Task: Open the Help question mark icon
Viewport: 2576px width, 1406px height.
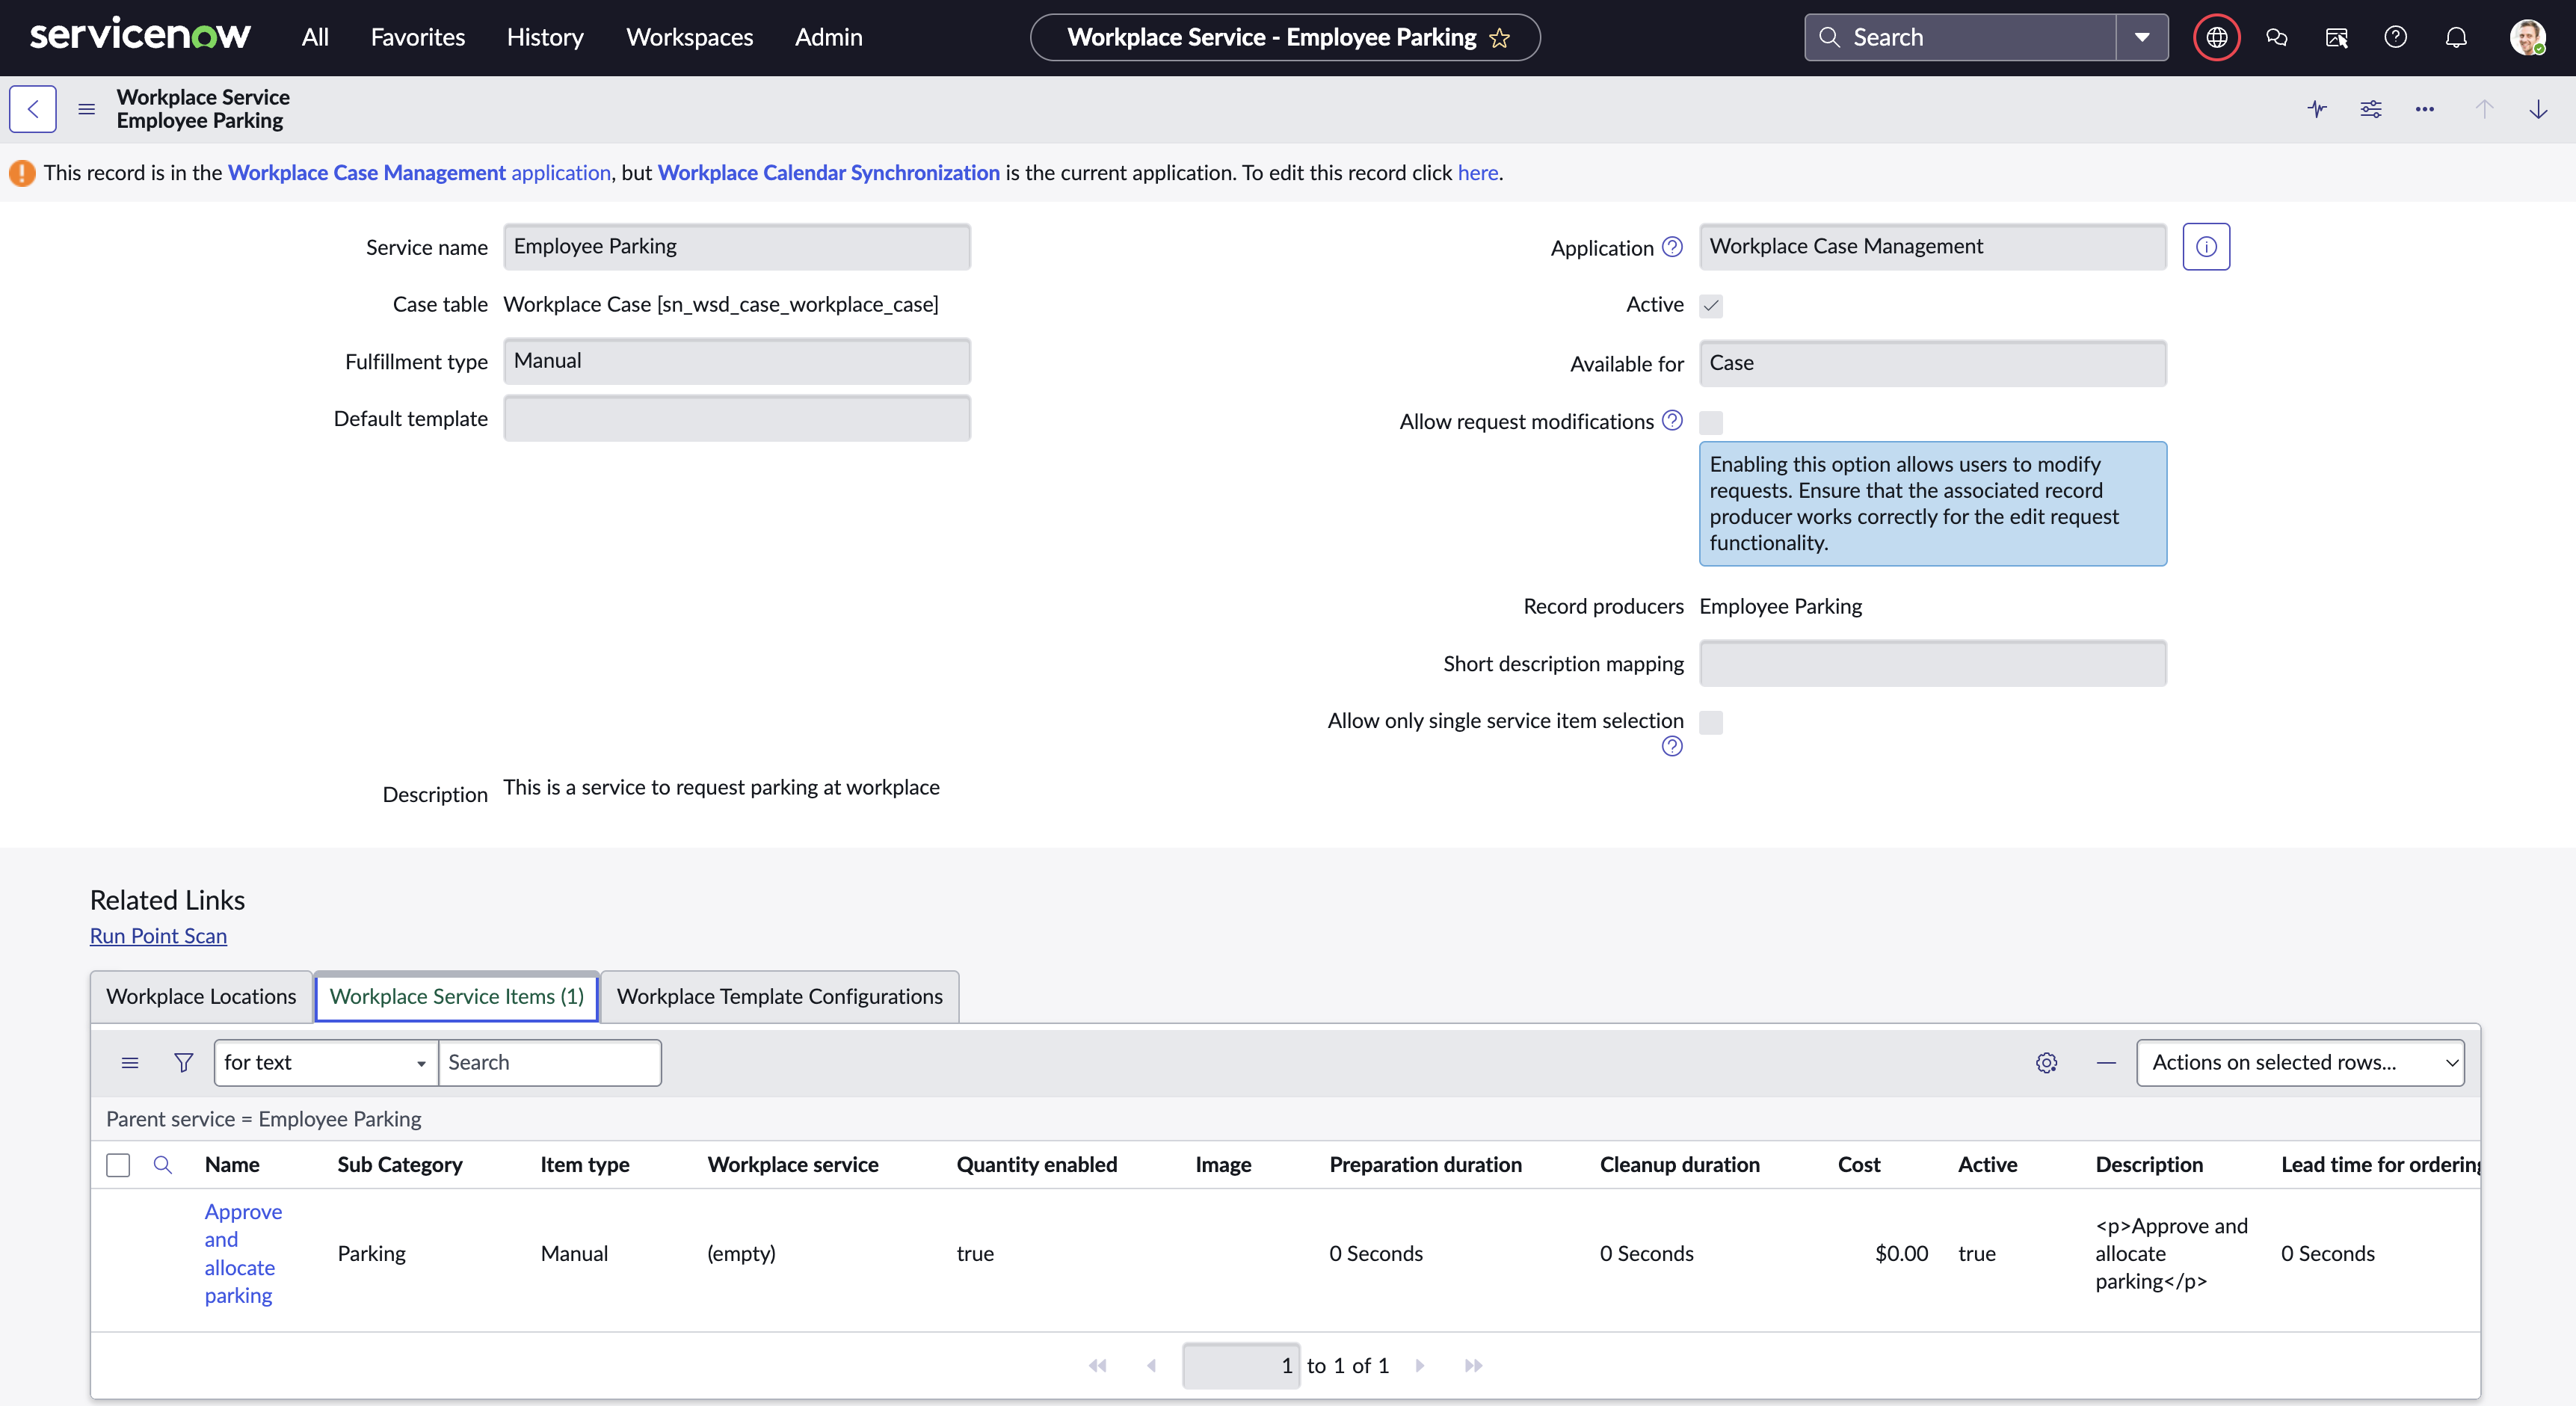Action: click(x=2396, y=38)
